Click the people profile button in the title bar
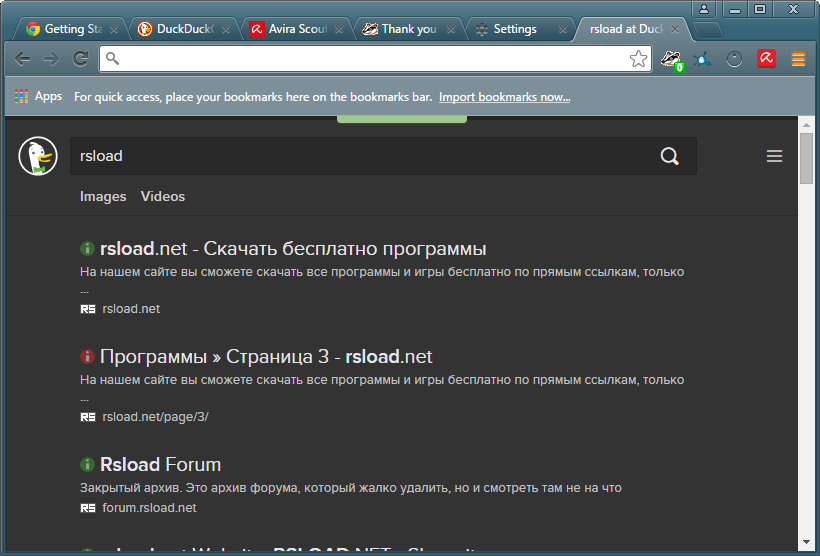Viewport: 820px width, 556px height. coord(704,9)
